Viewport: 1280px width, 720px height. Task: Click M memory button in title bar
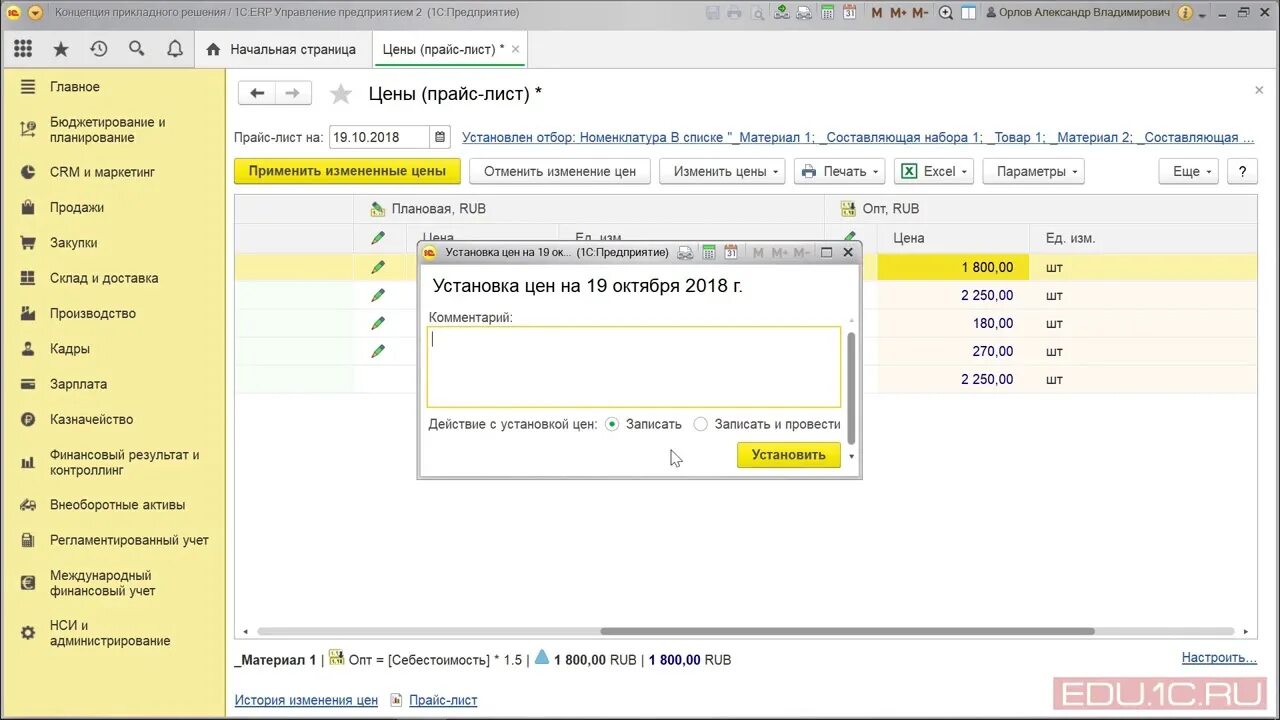click(x=877, y=12)
